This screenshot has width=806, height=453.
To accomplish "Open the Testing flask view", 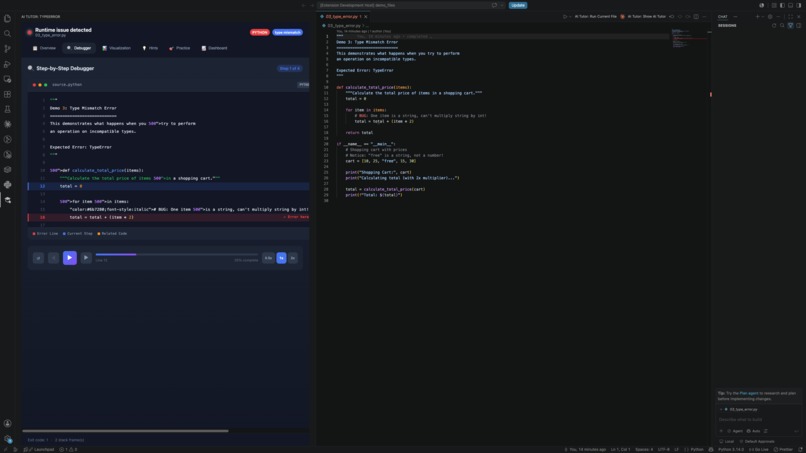I will coord(7,109).
